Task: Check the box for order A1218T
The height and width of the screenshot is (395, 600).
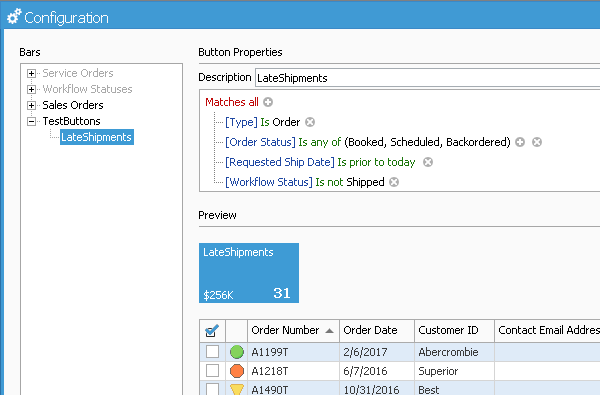Action: pos(212,371)
